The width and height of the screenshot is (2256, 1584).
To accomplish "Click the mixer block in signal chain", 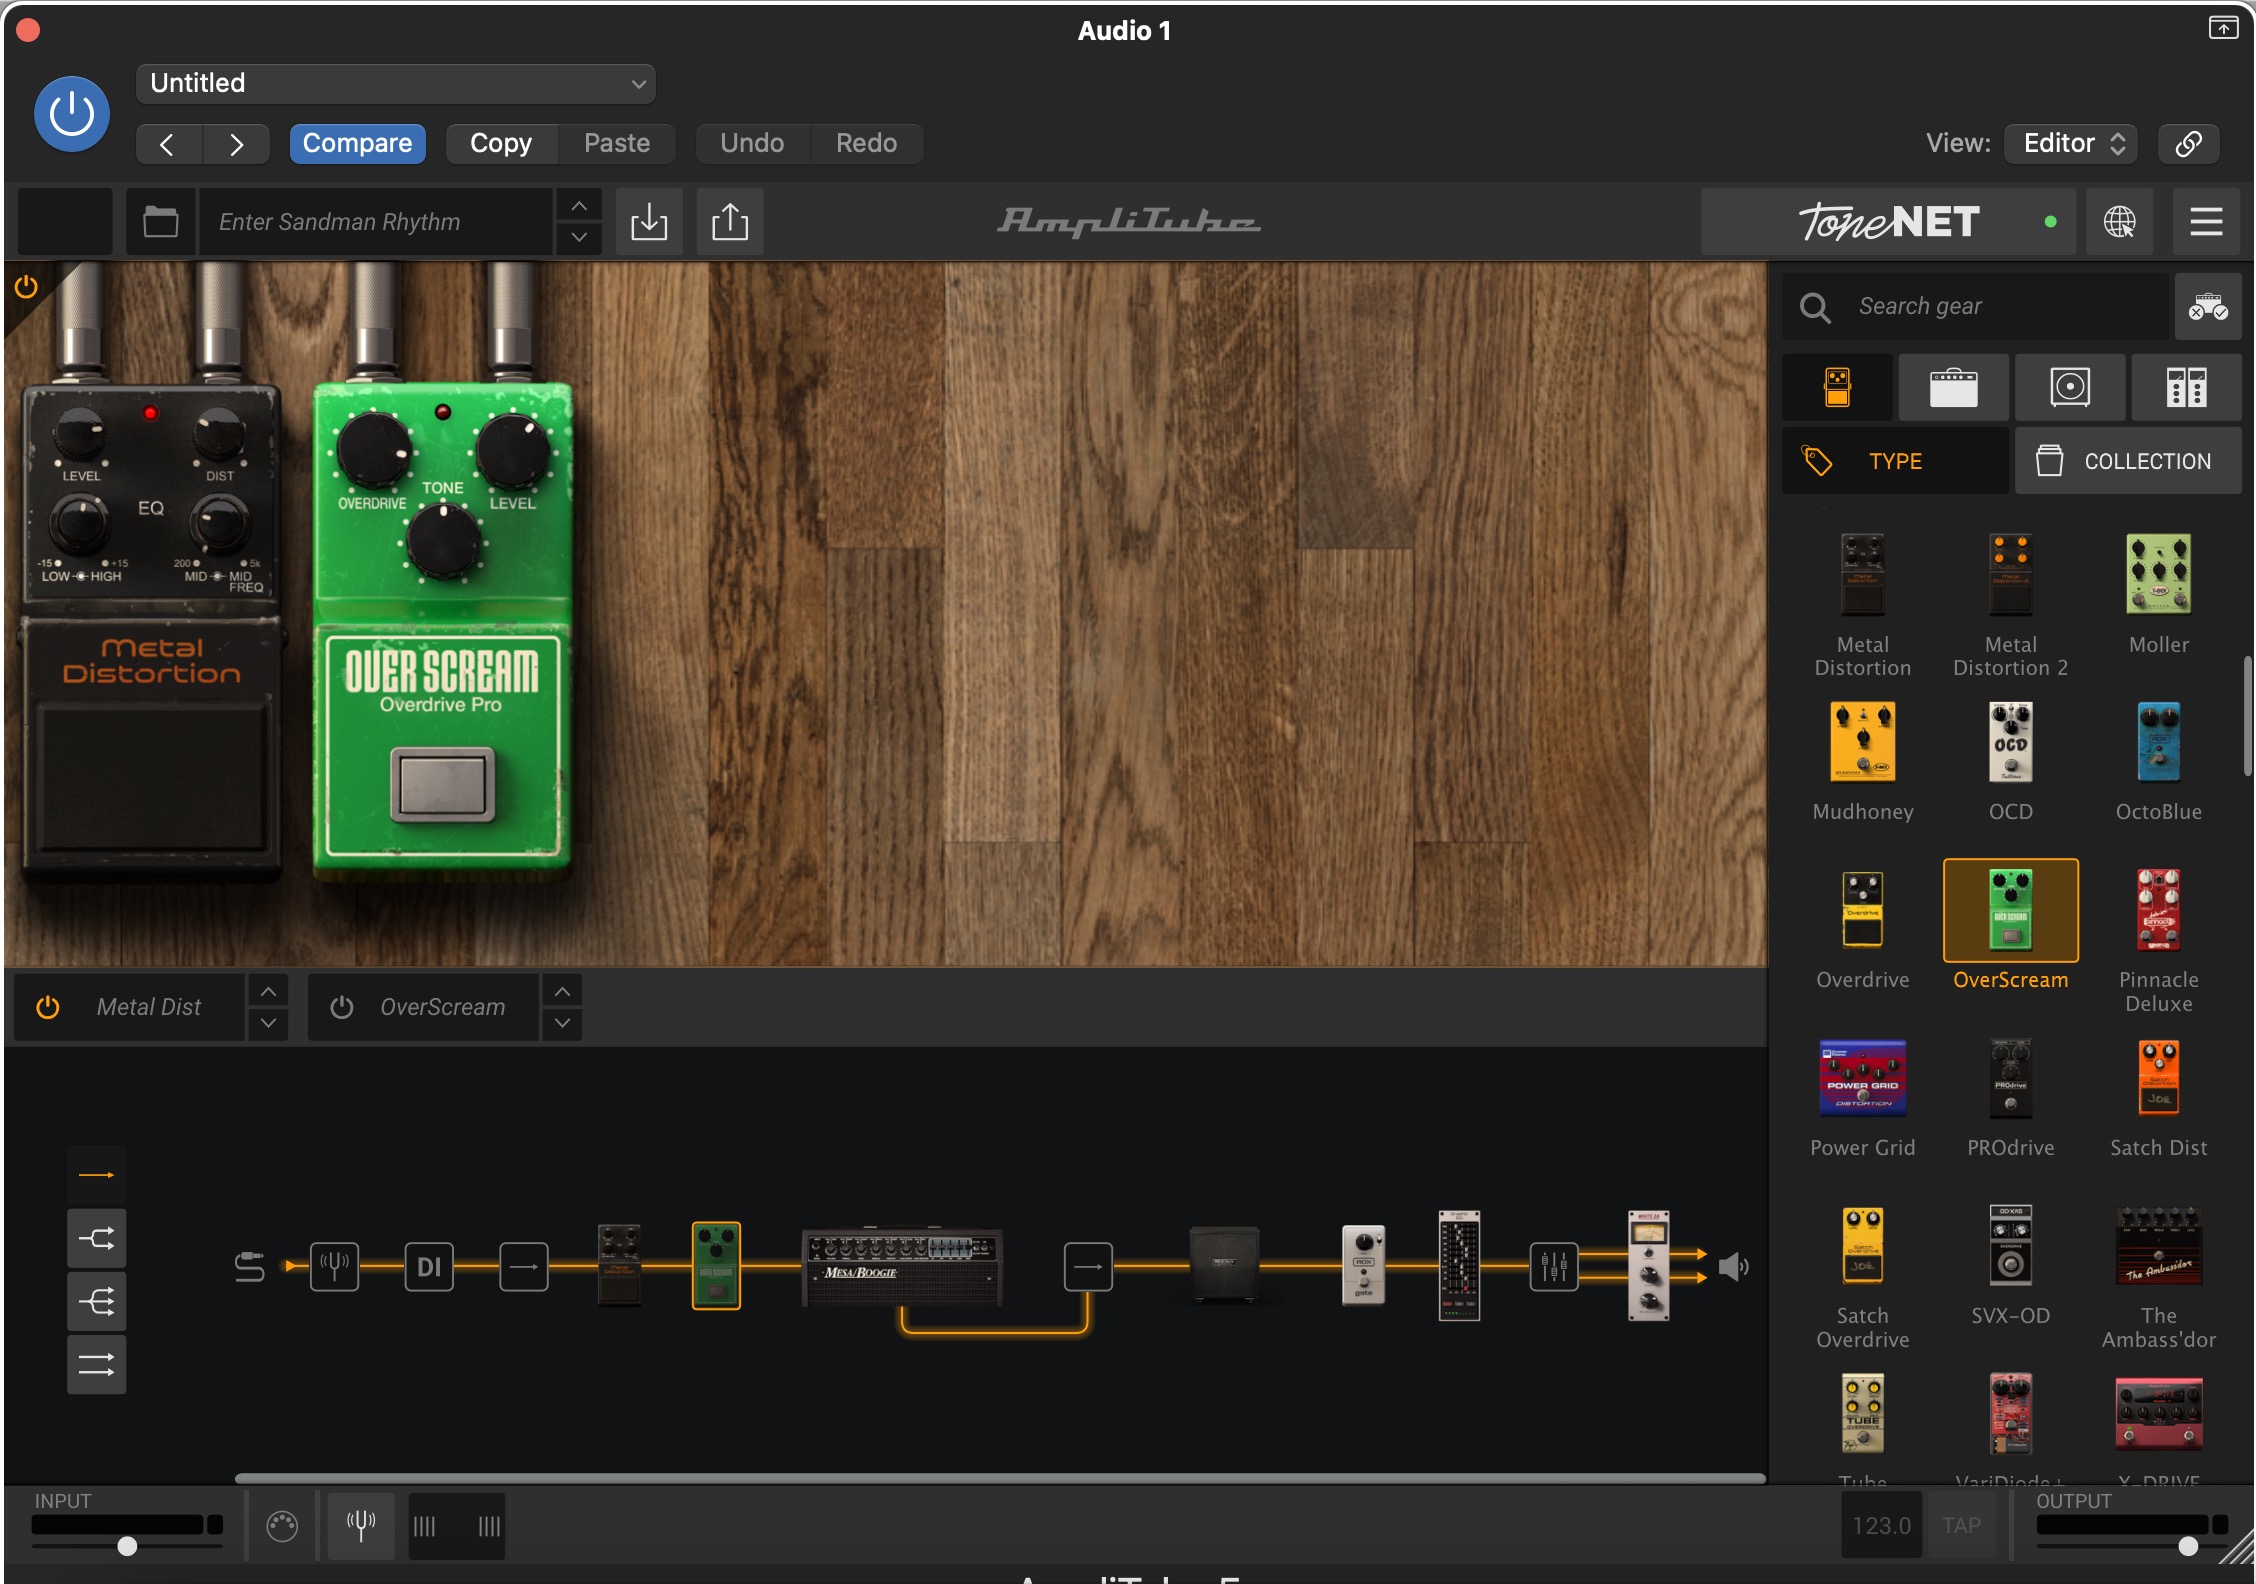I will pos(1554,1267).
